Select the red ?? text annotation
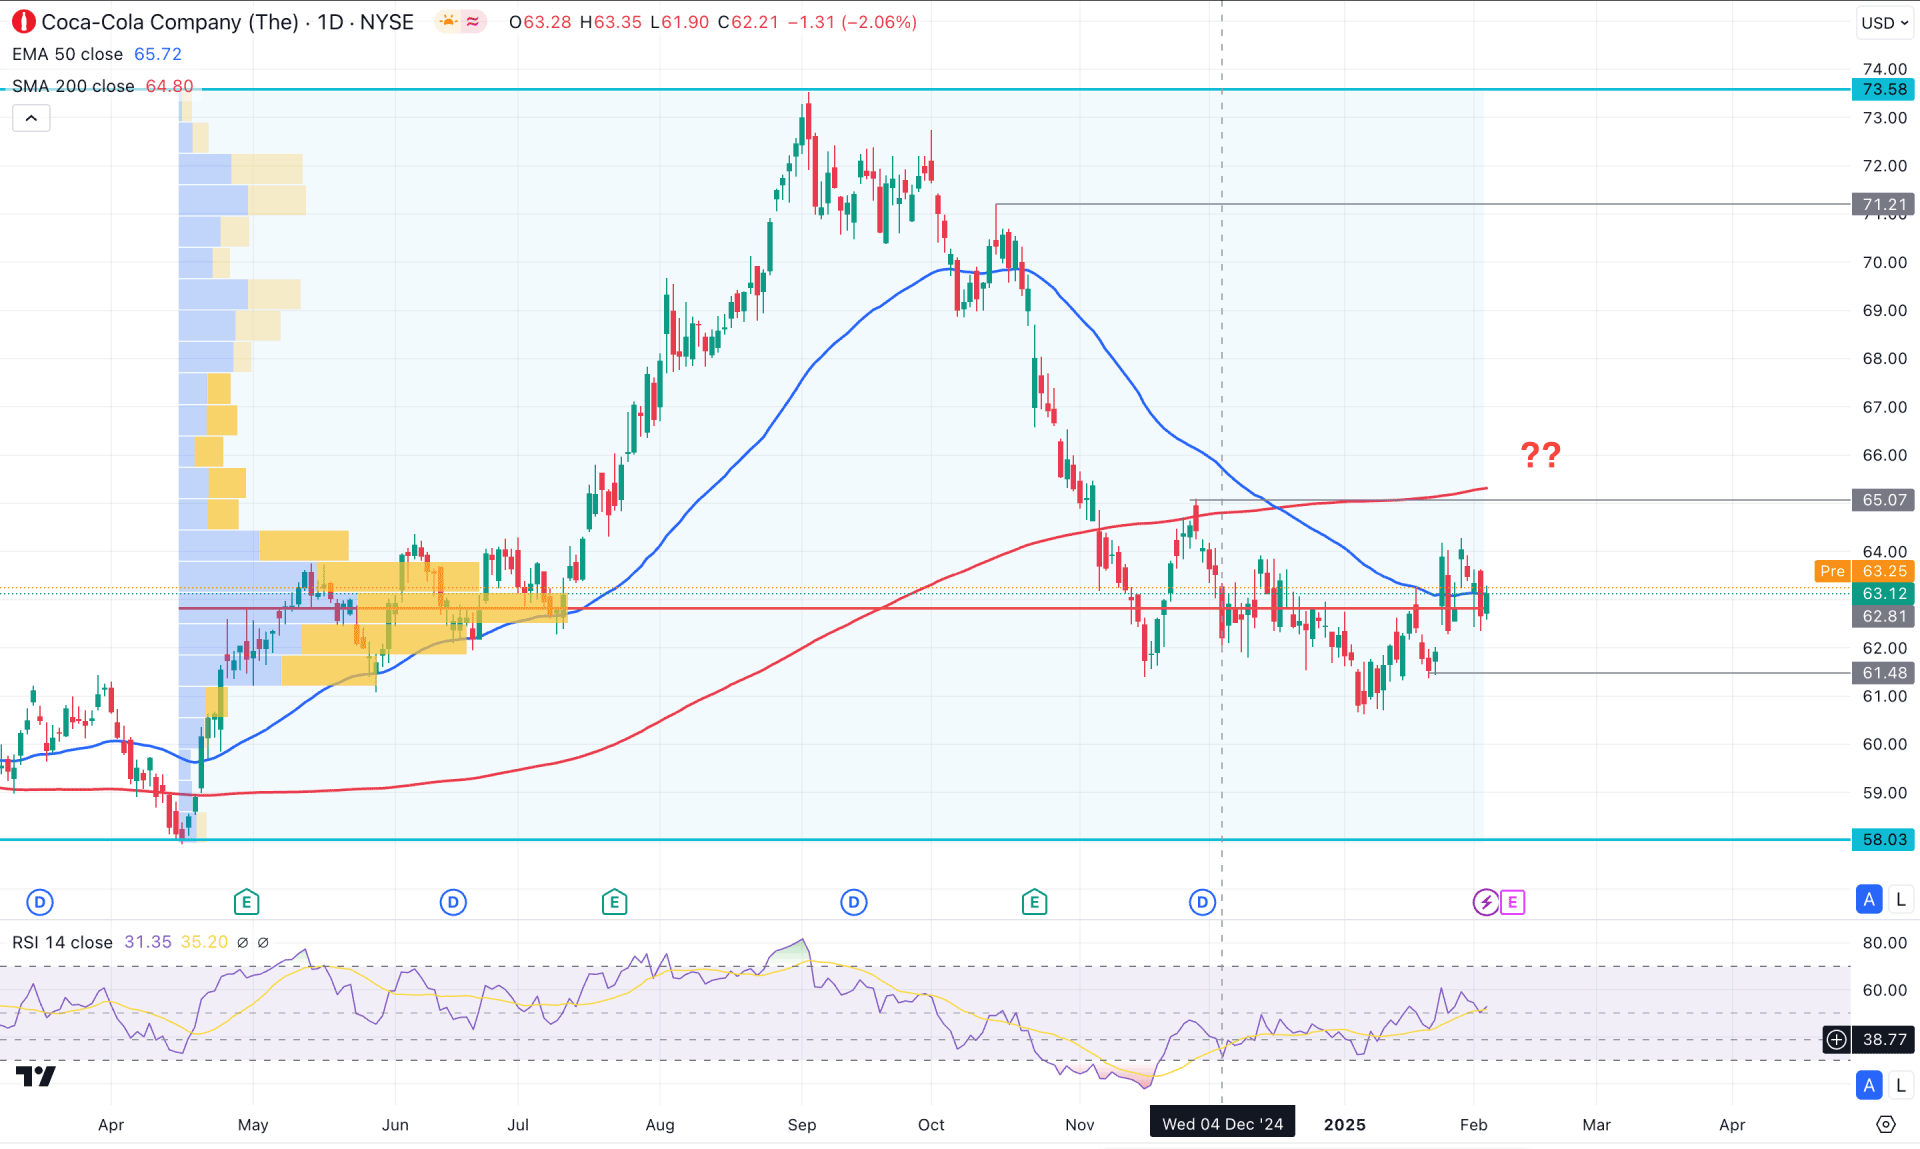This screenshot has height=1149, width=1920. click(1540, 455)
